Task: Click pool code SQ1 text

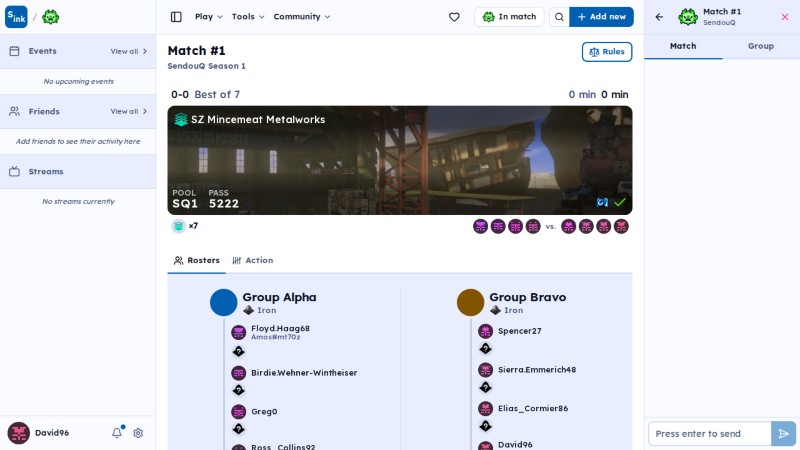Action: click(x=185, y=204)
